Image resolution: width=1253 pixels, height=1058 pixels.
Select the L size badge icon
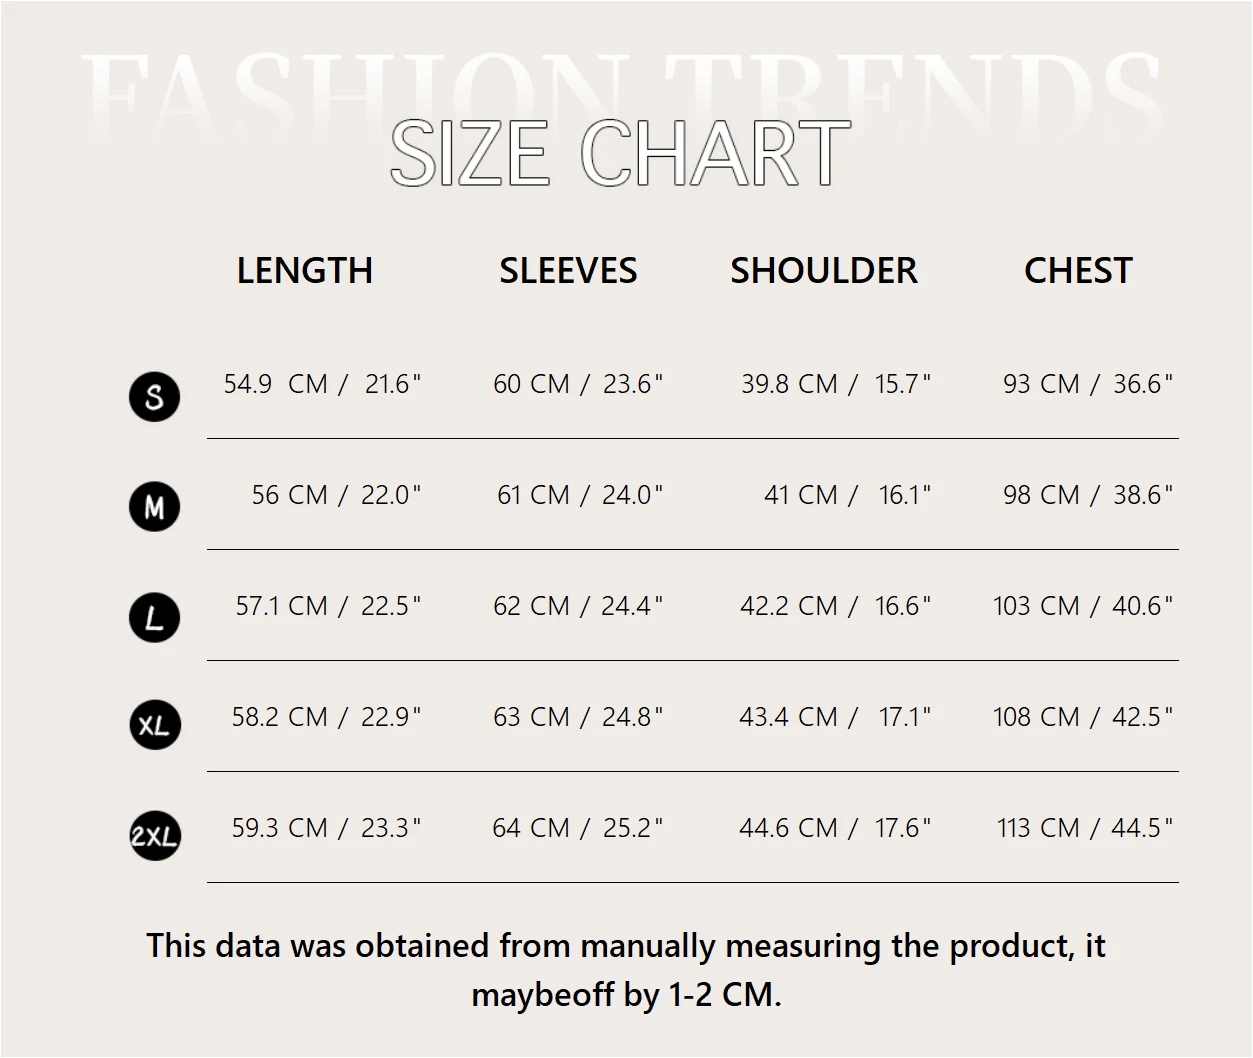tap(155, 617)
